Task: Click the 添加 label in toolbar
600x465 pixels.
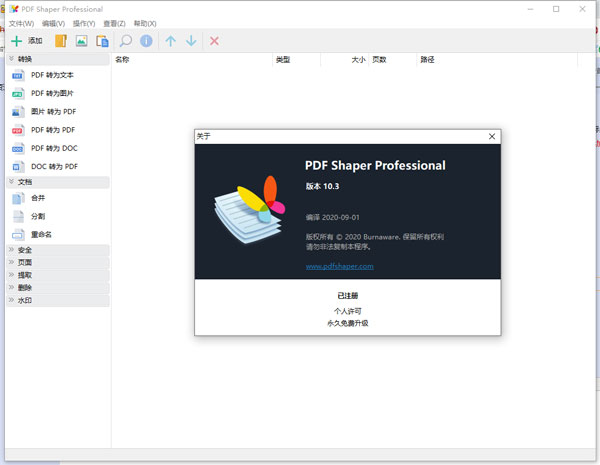Action: (35, 41)
